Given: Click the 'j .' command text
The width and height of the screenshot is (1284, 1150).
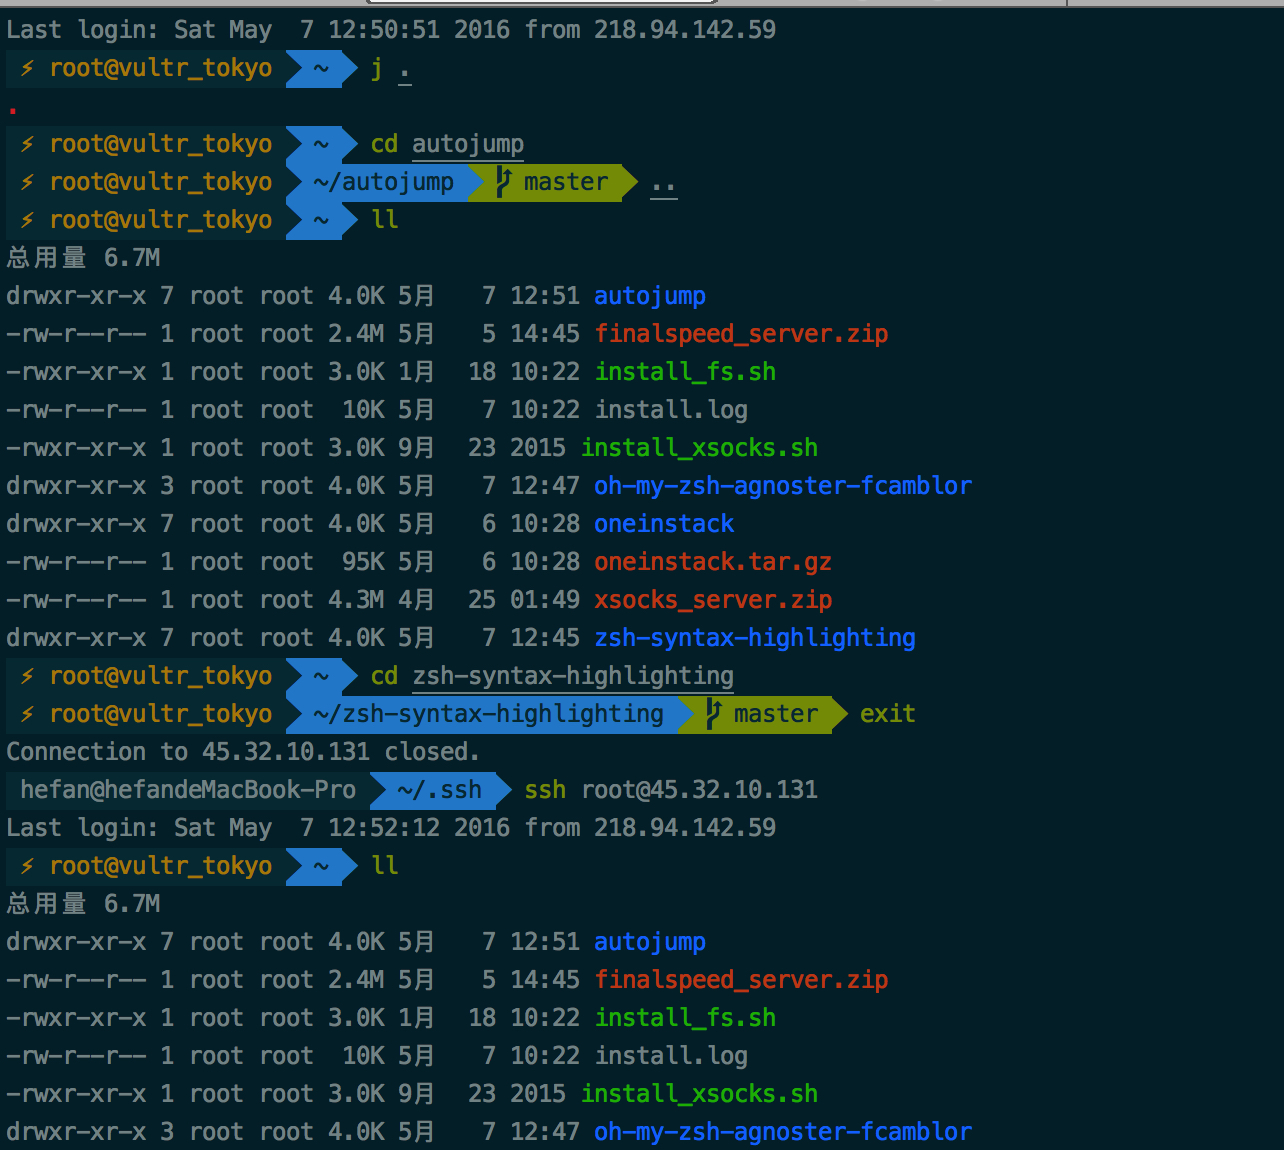Looking at the screenshot, I should (x=391, y=70).
